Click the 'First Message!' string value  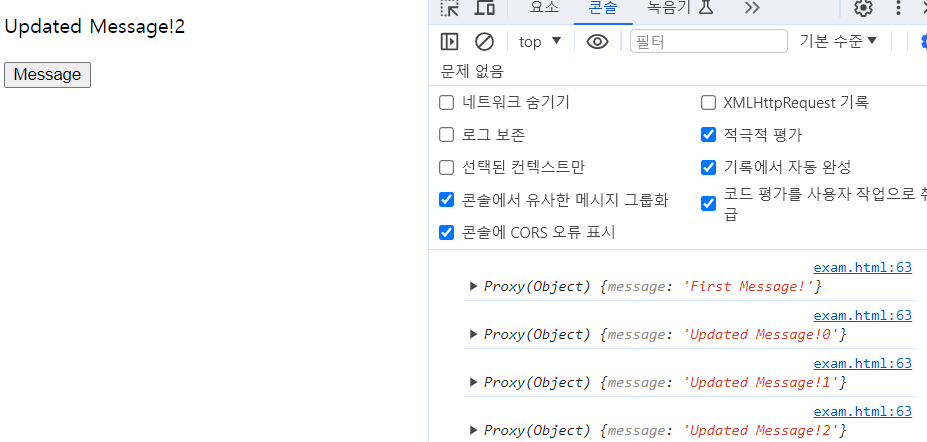748,287
